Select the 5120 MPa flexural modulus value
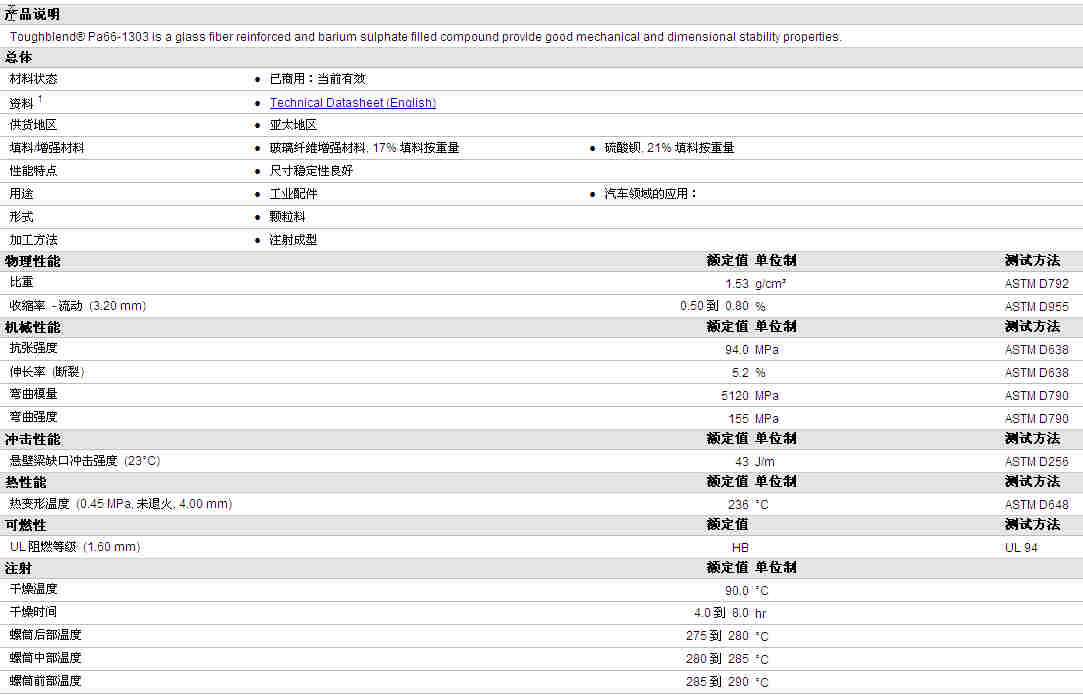The width and height of the screenshot is (1083, 698). (750, 396)
